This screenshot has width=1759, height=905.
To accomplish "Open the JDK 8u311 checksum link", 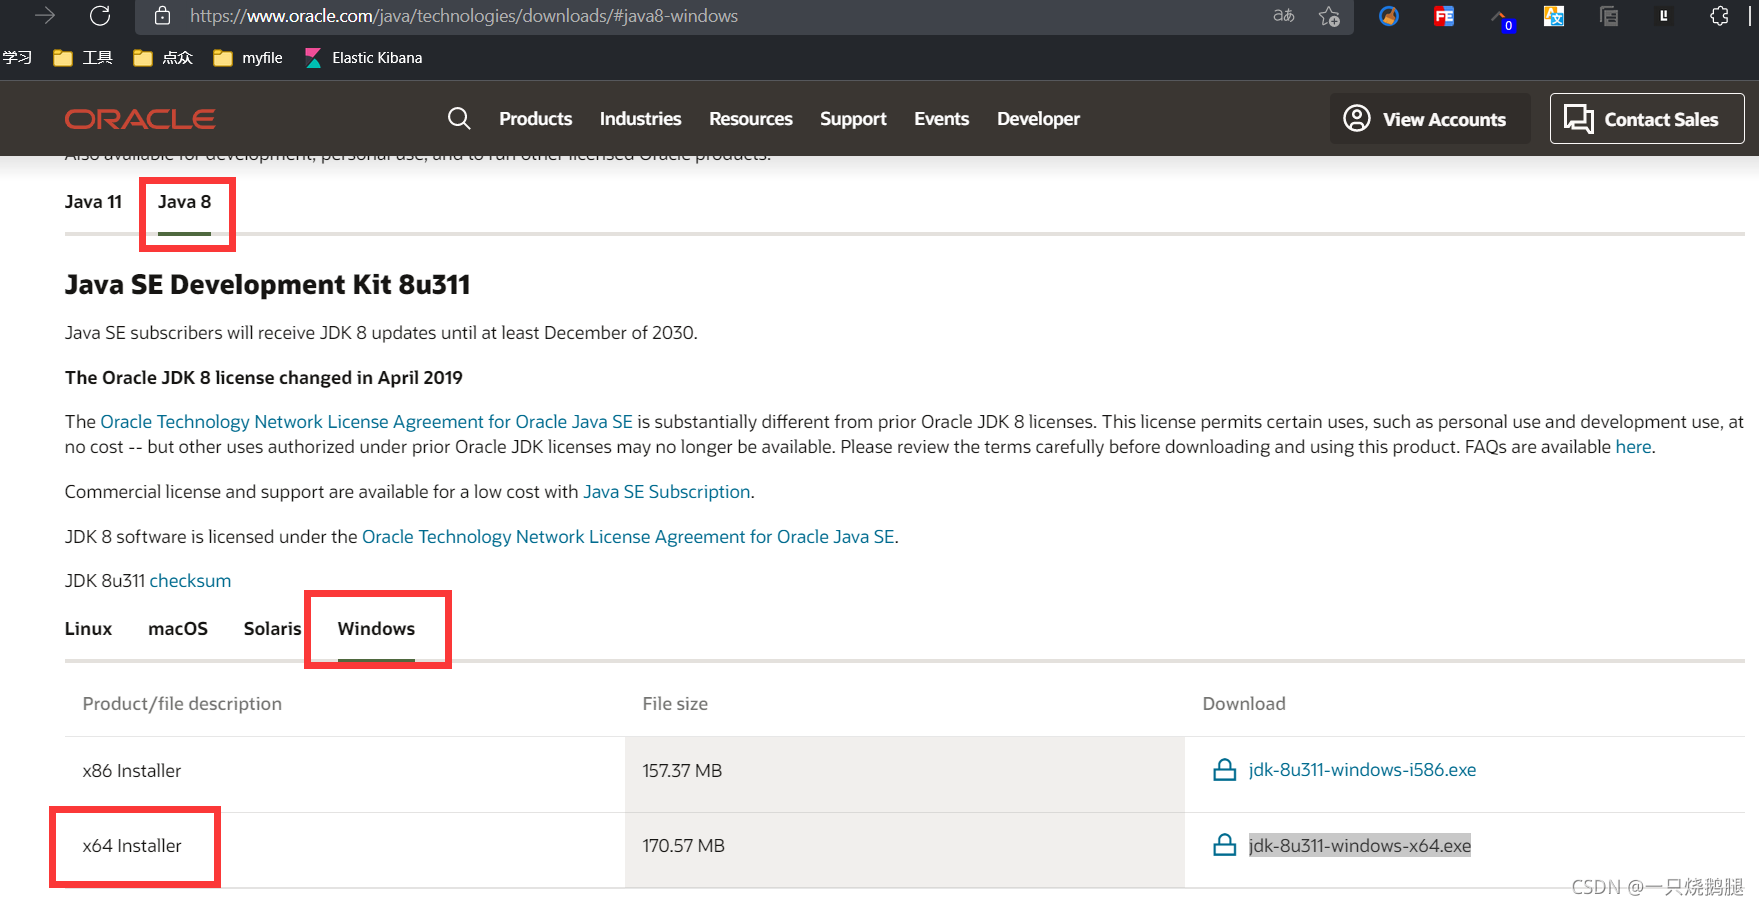I will pos(190,581).
